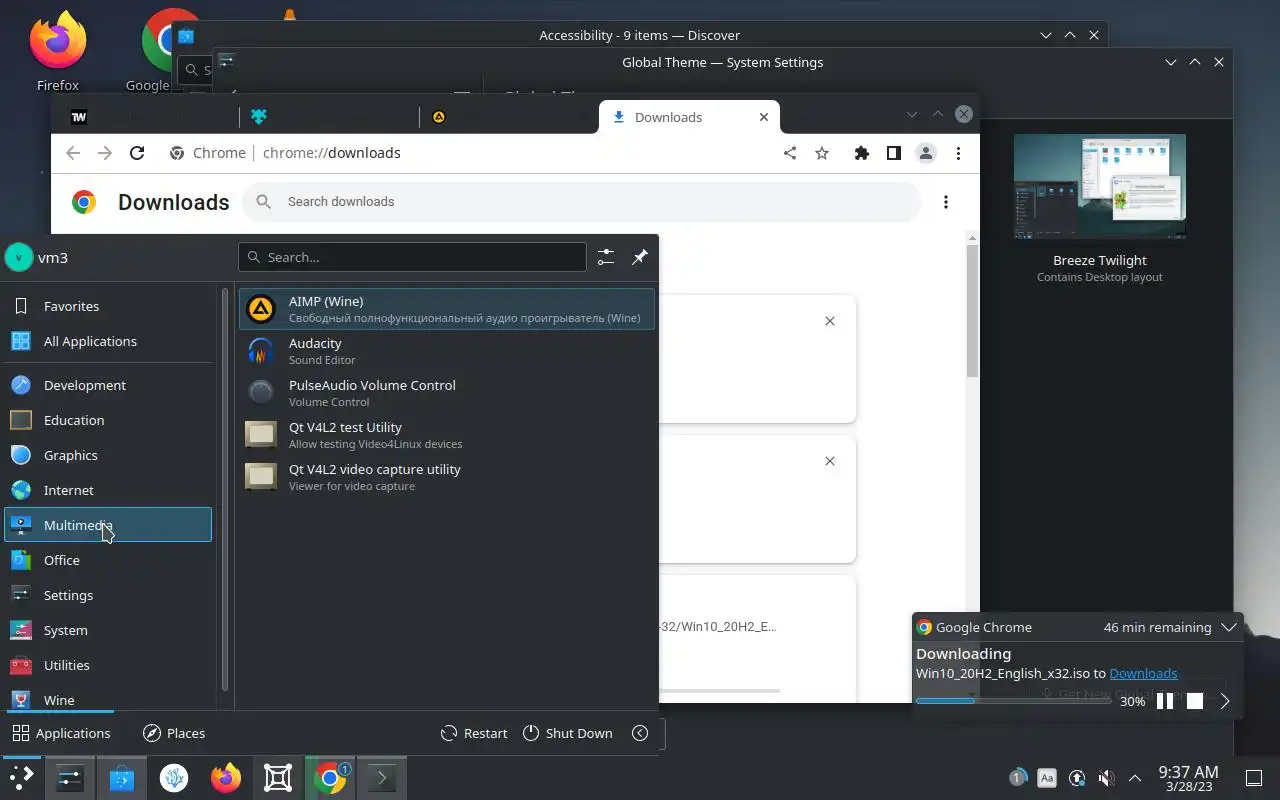Open the KDE application launcher button
The height and width of the screenshot is (800, 1280).
(20, 777)
